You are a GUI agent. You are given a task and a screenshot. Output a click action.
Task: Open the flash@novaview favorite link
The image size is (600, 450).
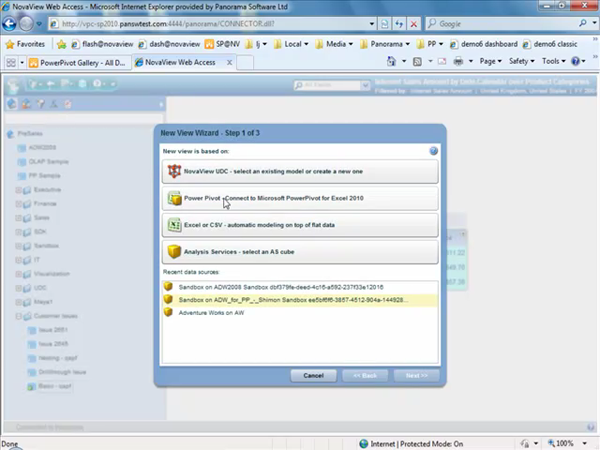click(x=102, y=44)
